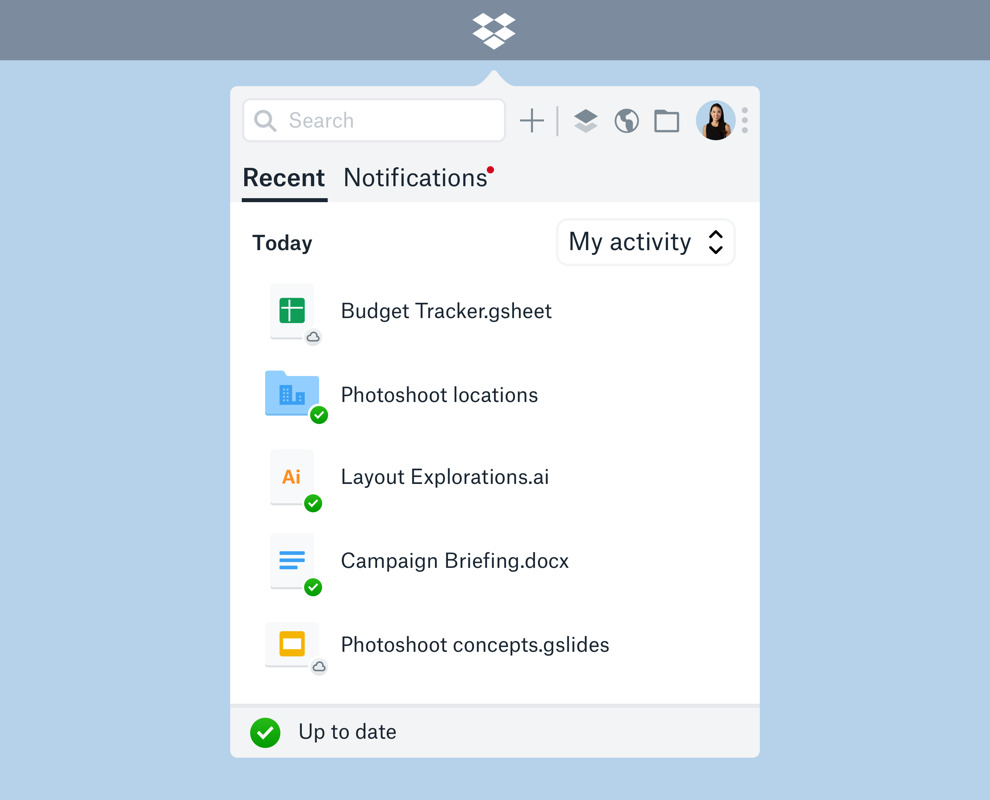Screen dimensions: 990x800
Task: Click the green Up to date checkmark icon
Action: click(265, 732)
